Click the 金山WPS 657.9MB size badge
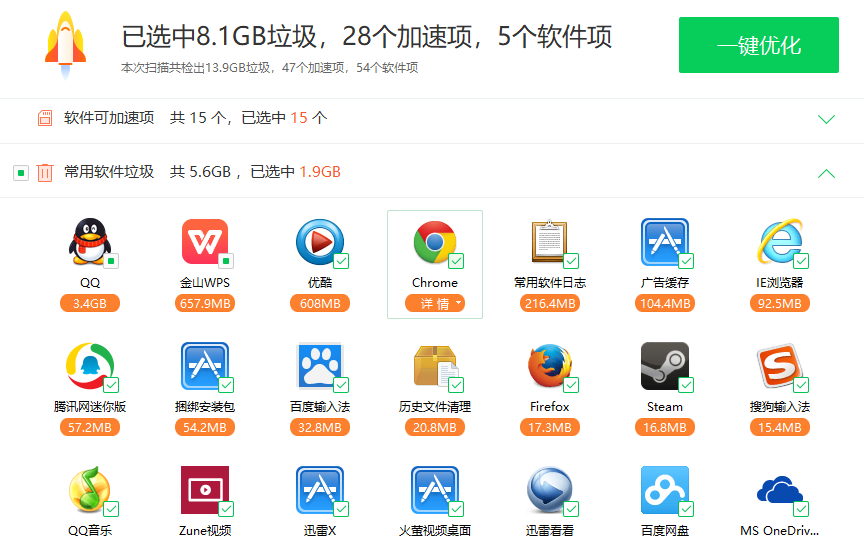This screenshot has height=541, width=864. click(x=204, y=304)
